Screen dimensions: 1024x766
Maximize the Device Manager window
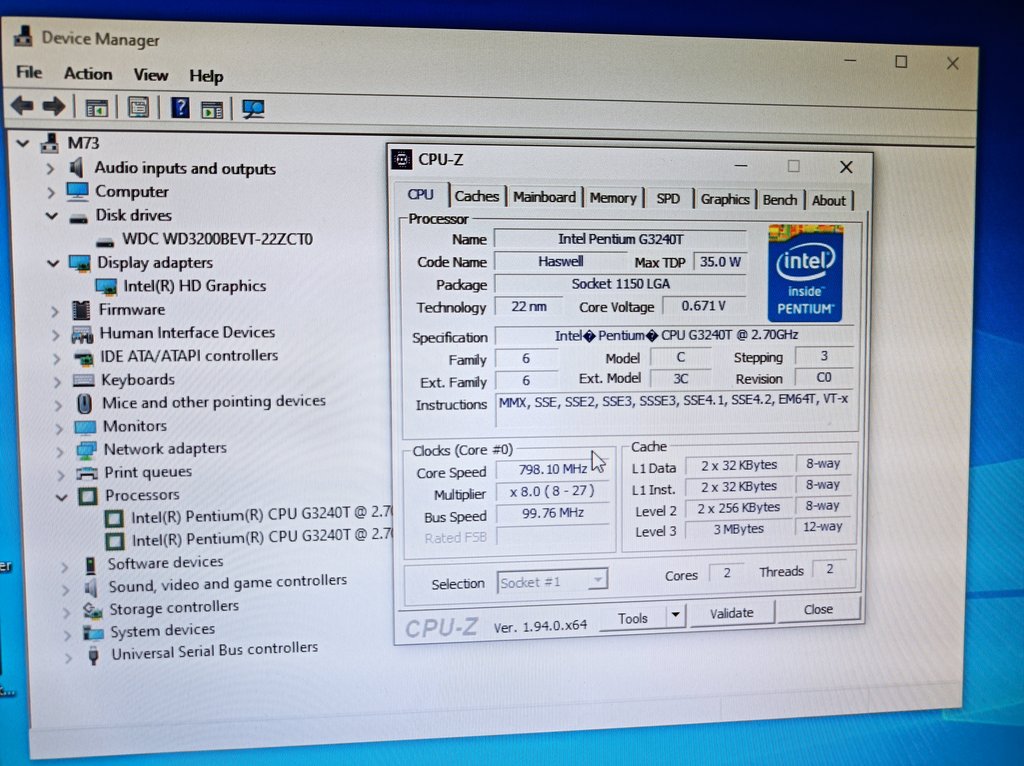coord(901,61)
